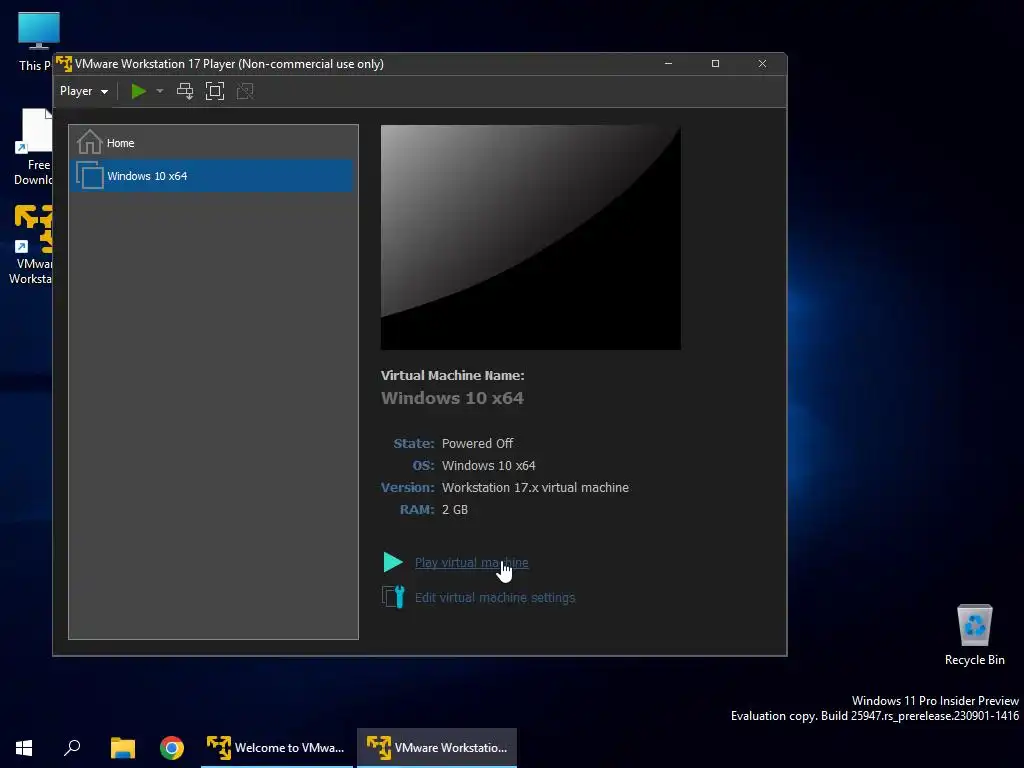The height and width of the screenshot is (768, 1024).
Task: Click the teal play arrow icon
Action: point(392,562)
